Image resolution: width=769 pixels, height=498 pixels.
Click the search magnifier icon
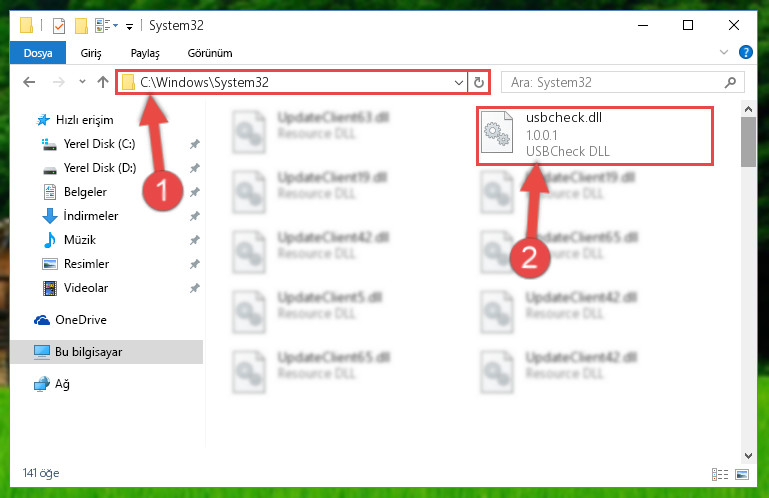[x=730, y=82]
